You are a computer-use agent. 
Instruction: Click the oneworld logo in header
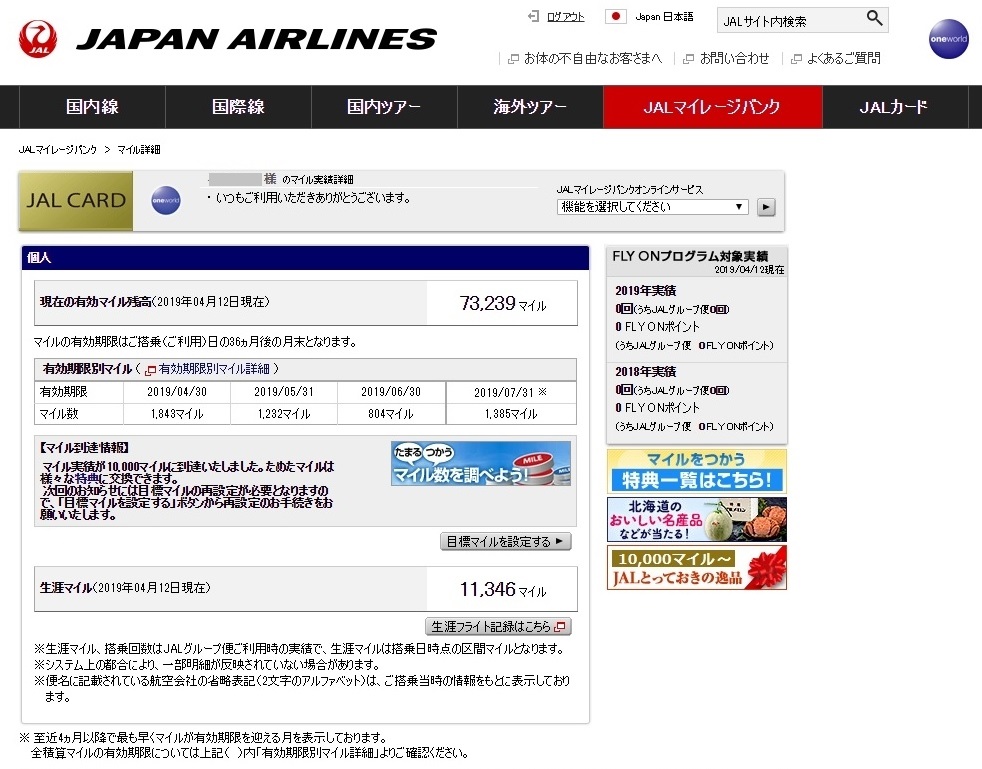click(x=948, y=39)
